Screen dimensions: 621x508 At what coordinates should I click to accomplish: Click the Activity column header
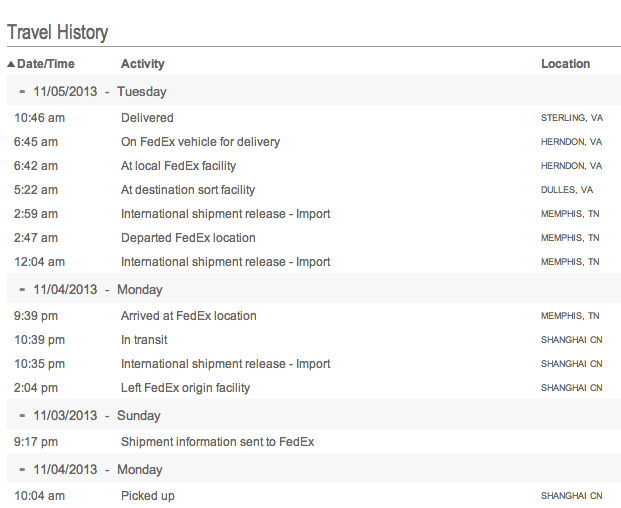(143, 64)
